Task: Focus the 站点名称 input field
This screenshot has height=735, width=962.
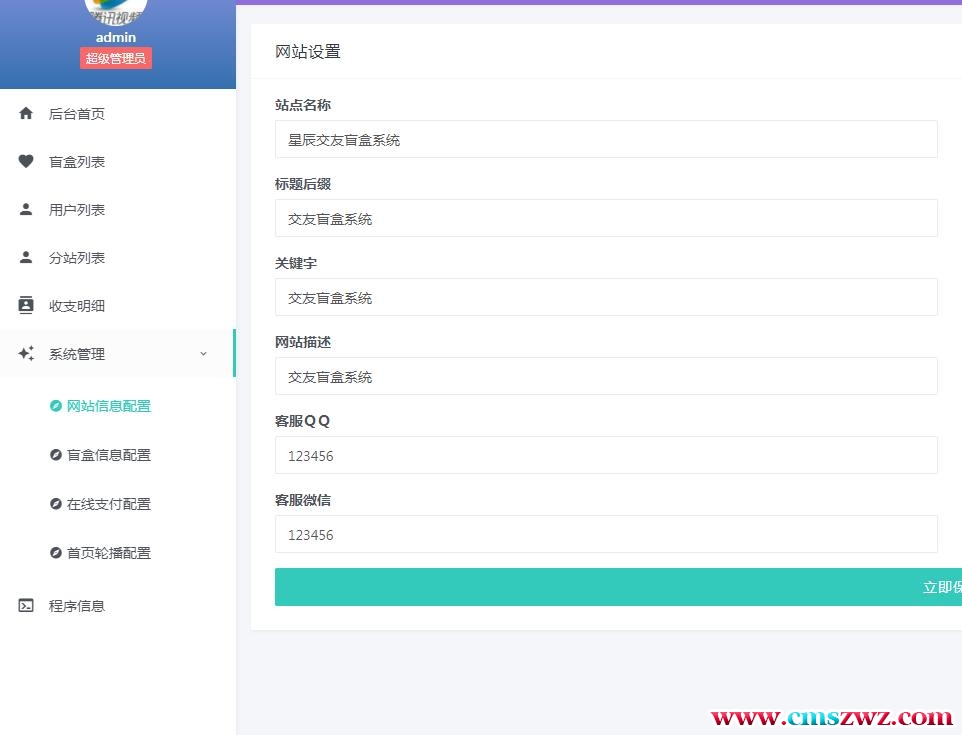Action: [606, 140]
